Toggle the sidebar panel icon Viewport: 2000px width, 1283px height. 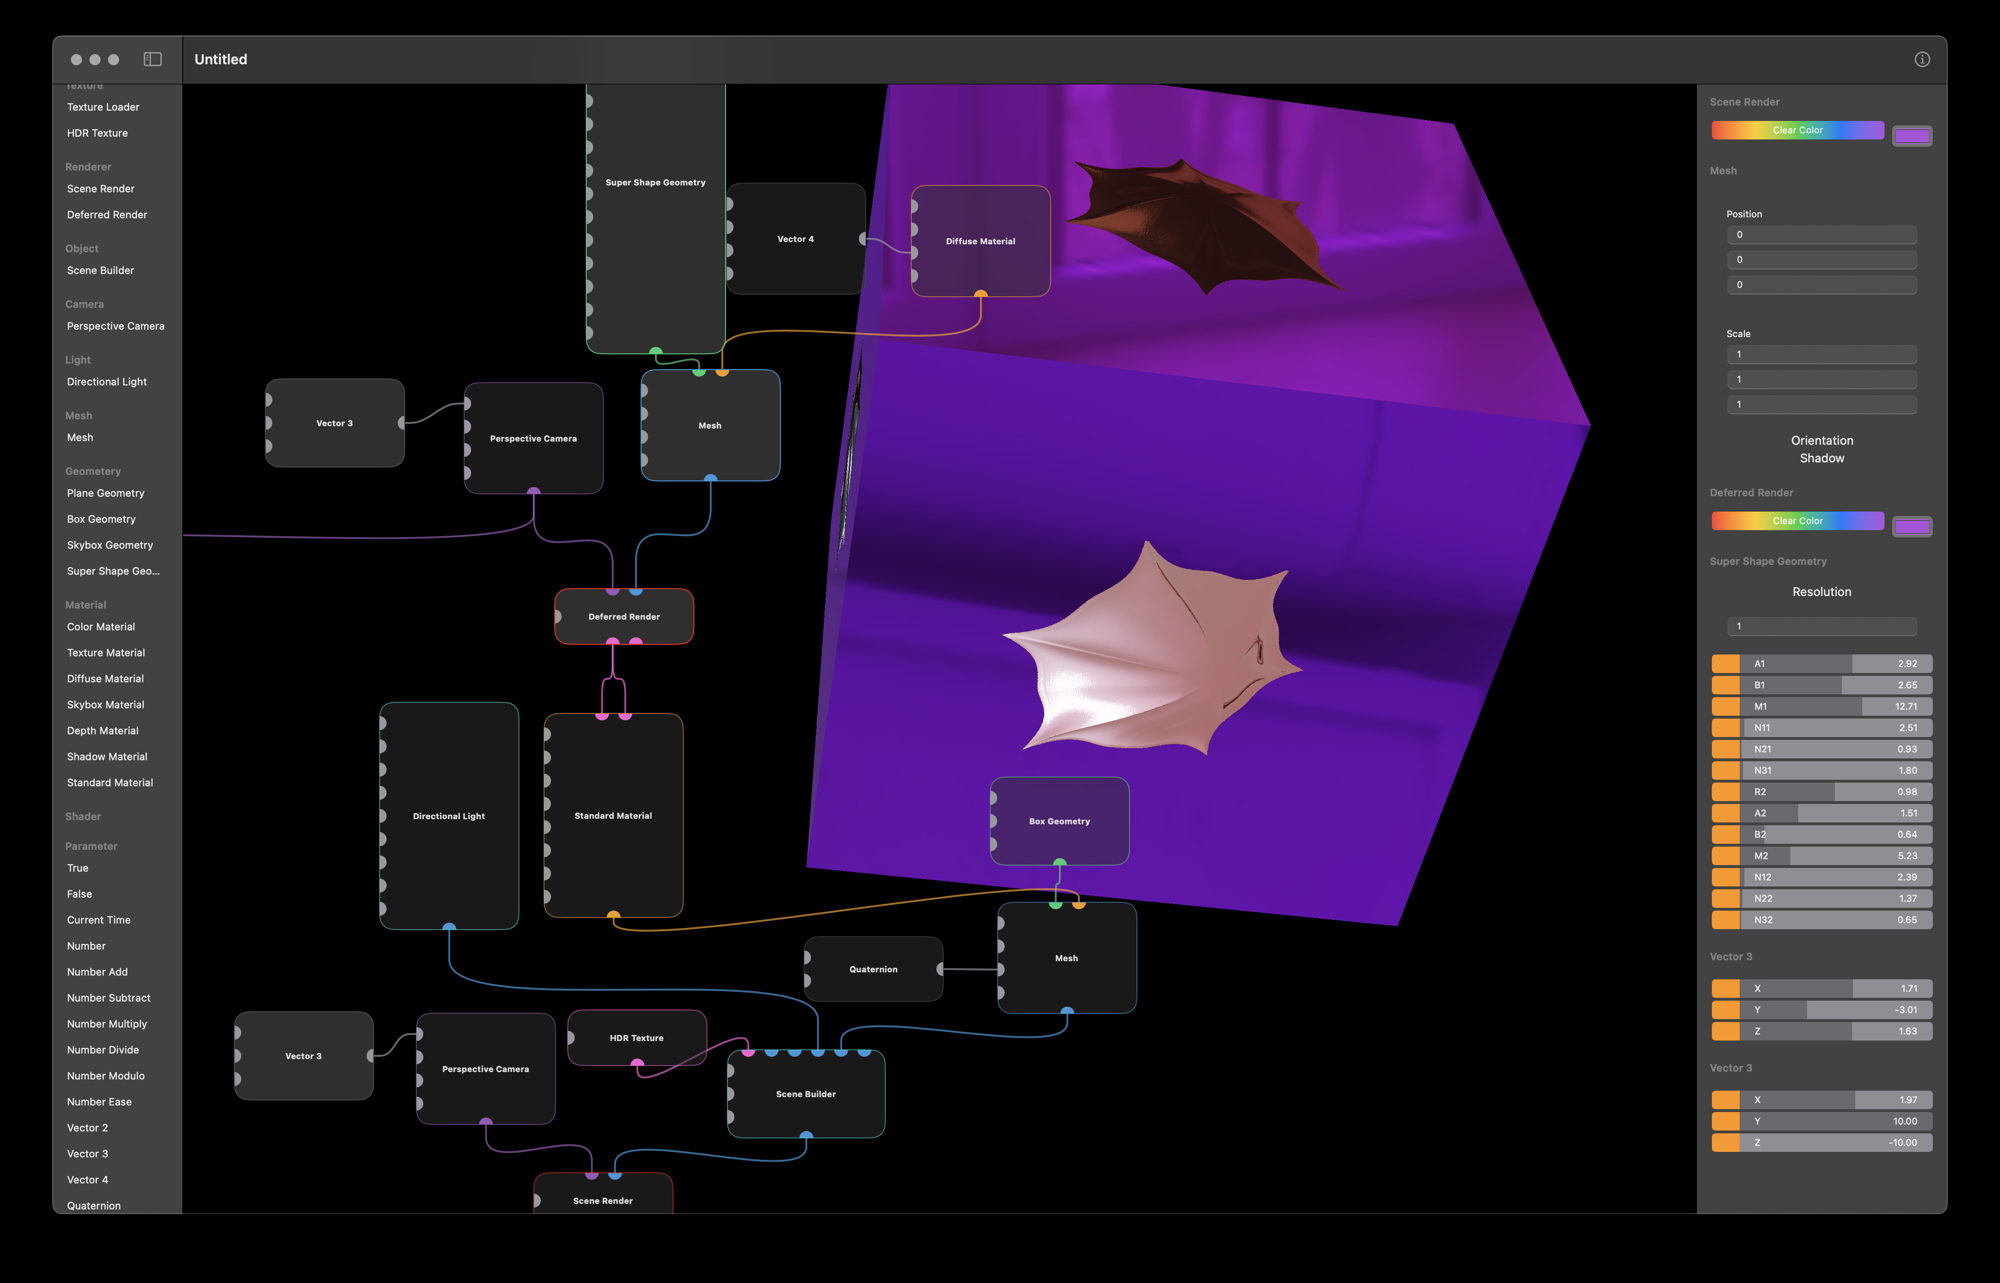point(152,59)
